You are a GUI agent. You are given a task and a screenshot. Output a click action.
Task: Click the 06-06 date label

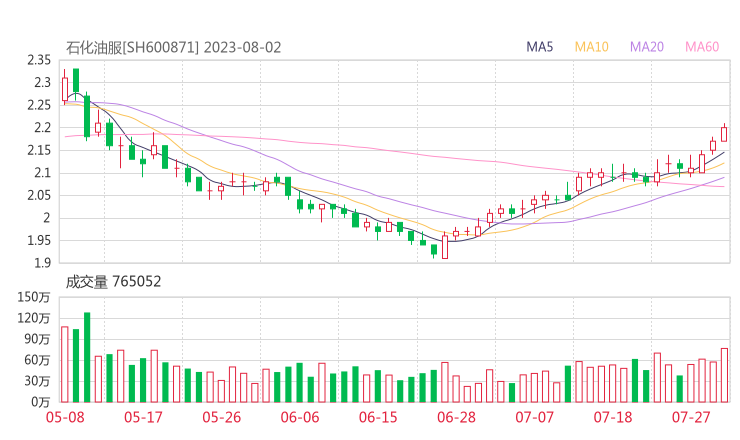click(x=300, y=417)
